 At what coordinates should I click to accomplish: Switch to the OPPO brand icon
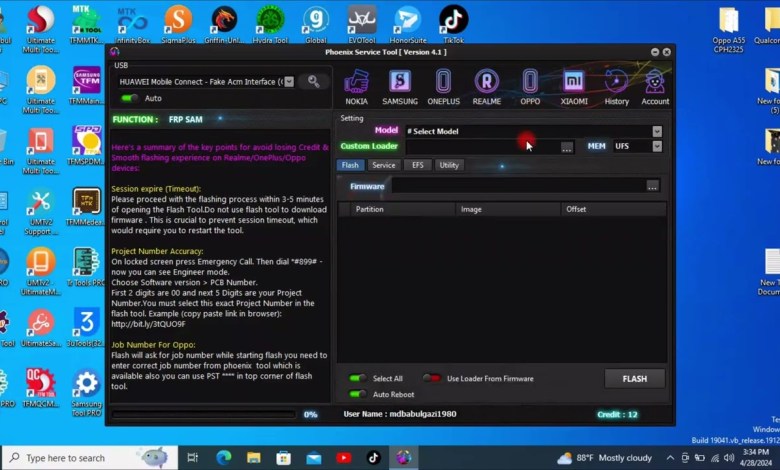pyautogui.click(x=530, y=85)
